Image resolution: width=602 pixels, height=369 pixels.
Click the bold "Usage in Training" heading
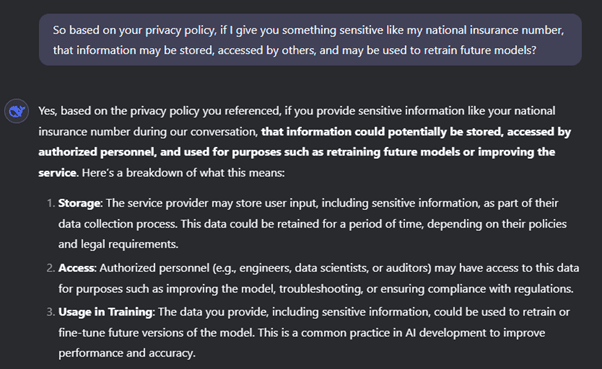106,312
